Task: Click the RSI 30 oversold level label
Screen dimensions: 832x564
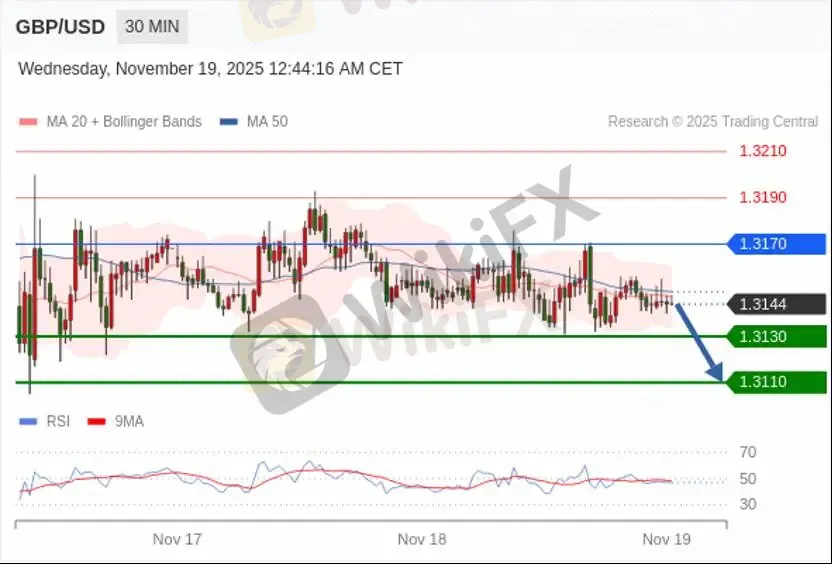Action: pyautogui.click(x=747, y=504)
